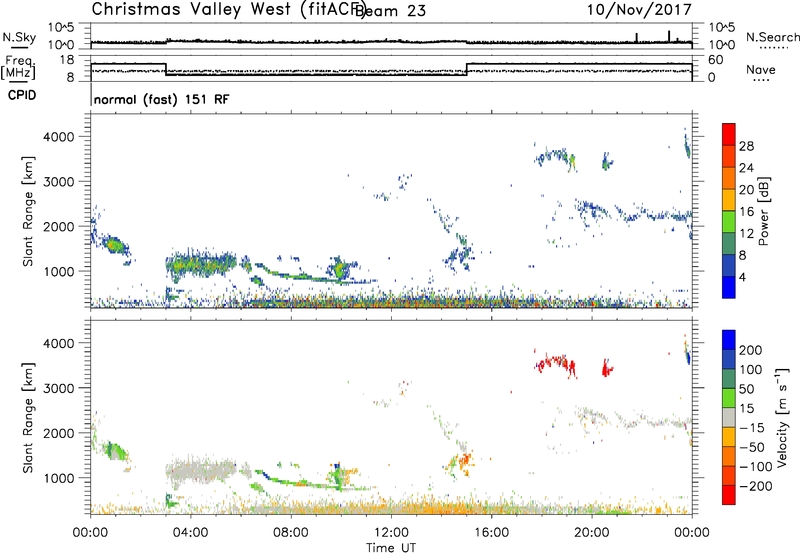
Task: Click the '08:00' time tick label
Action: tap(290, 533)
